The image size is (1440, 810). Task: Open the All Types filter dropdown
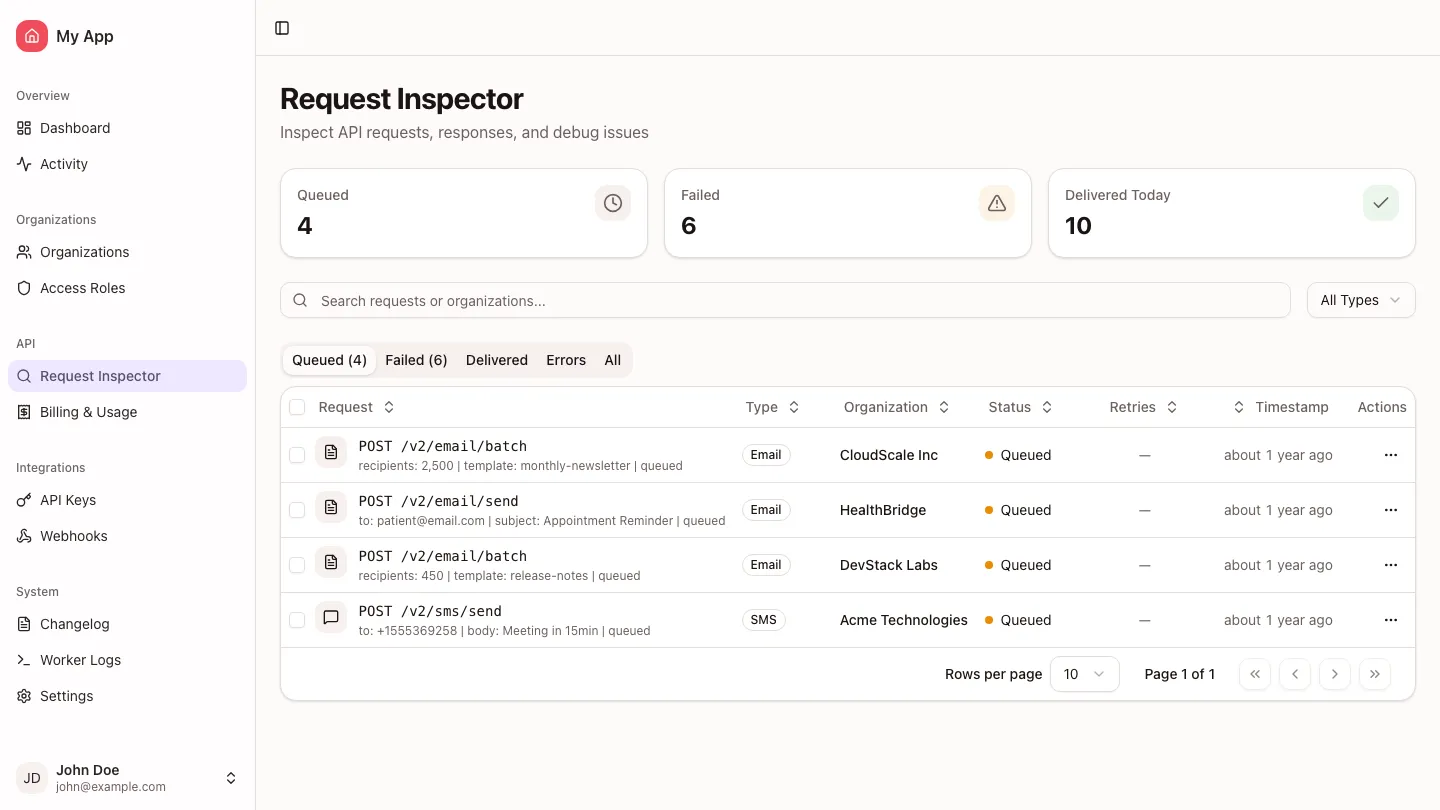coord(1360,300)
